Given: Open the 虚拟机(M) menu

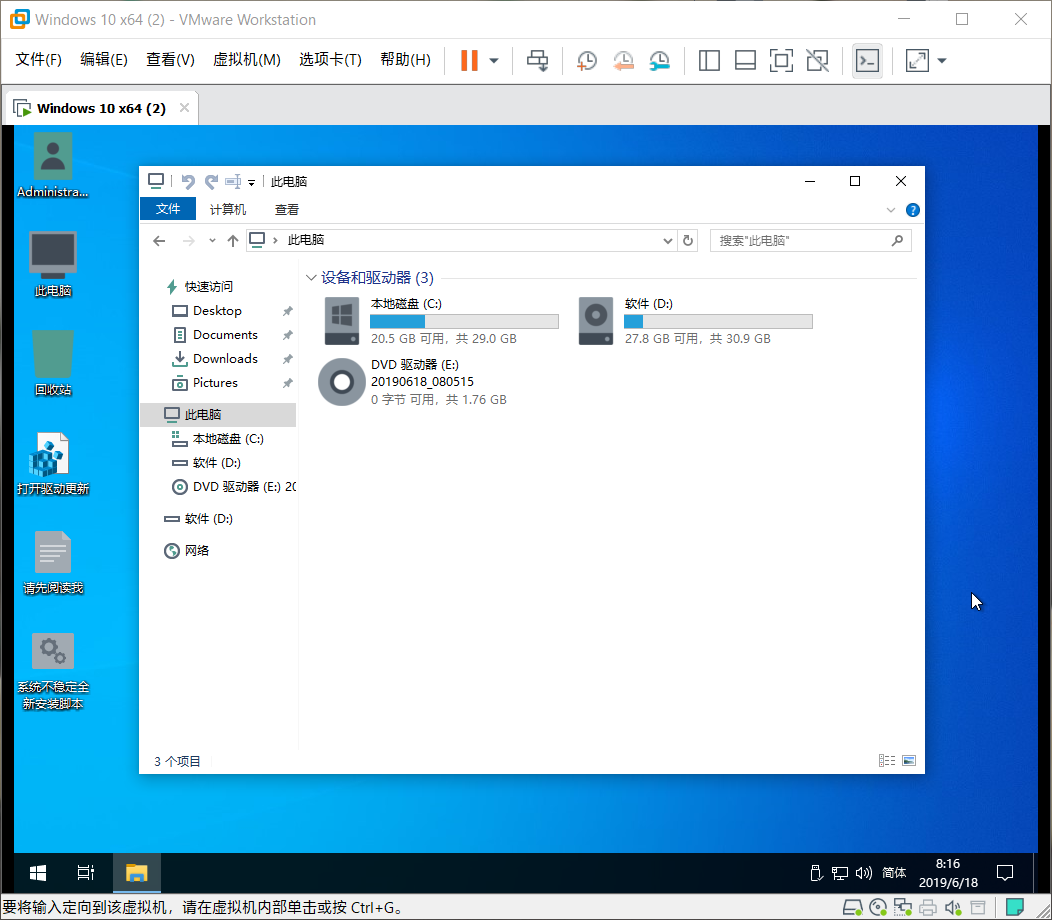Looking at the screenshot, I should [x=246, y=60].
